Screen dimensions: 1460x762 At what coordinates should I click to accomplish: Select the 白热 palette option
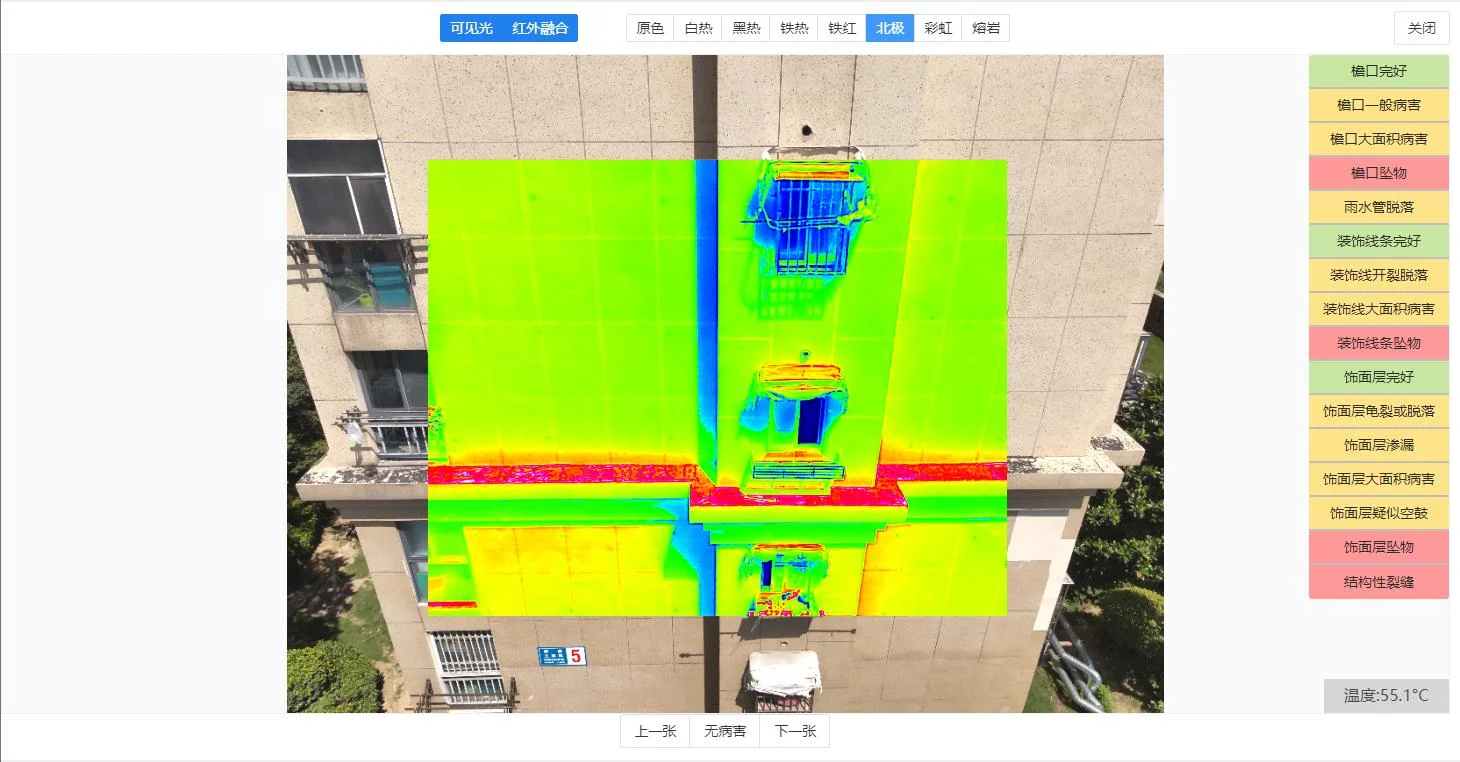(698, 28)
